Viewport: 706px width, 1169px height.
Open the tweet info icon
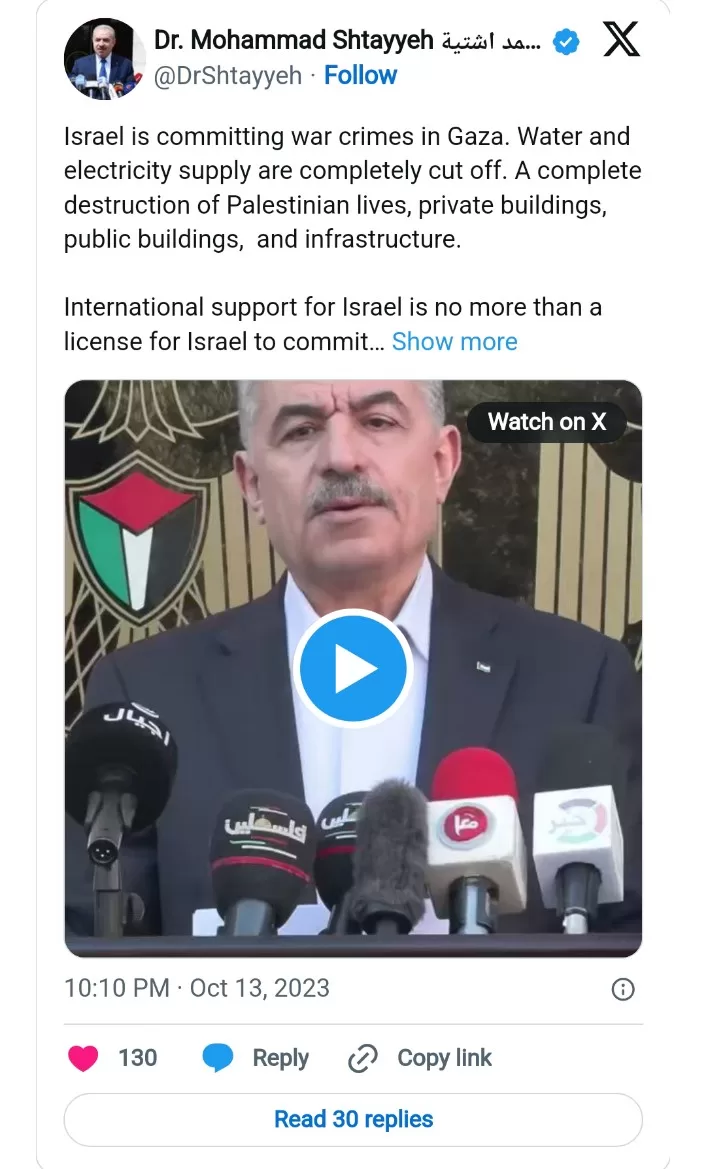(x=623, y=989)
